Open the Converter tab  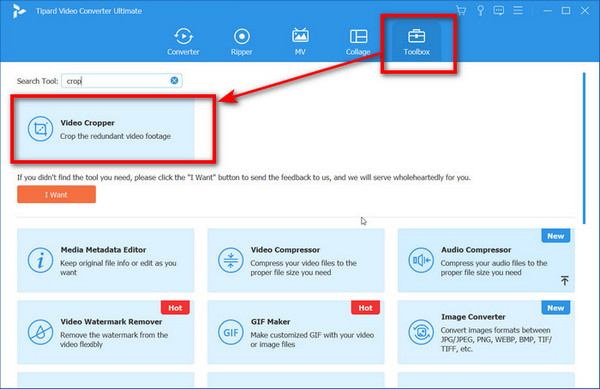click(183, 42)
